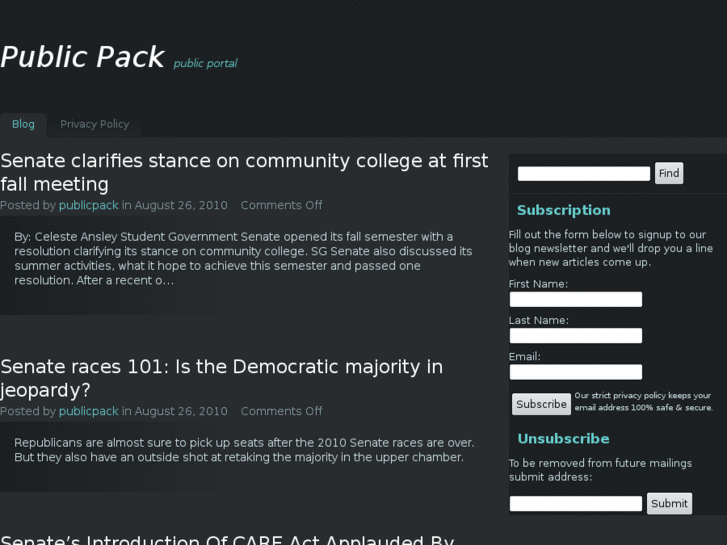Click the unsubscribe address input field
Viewport: 727px width, 545px height.
point(576,504)
